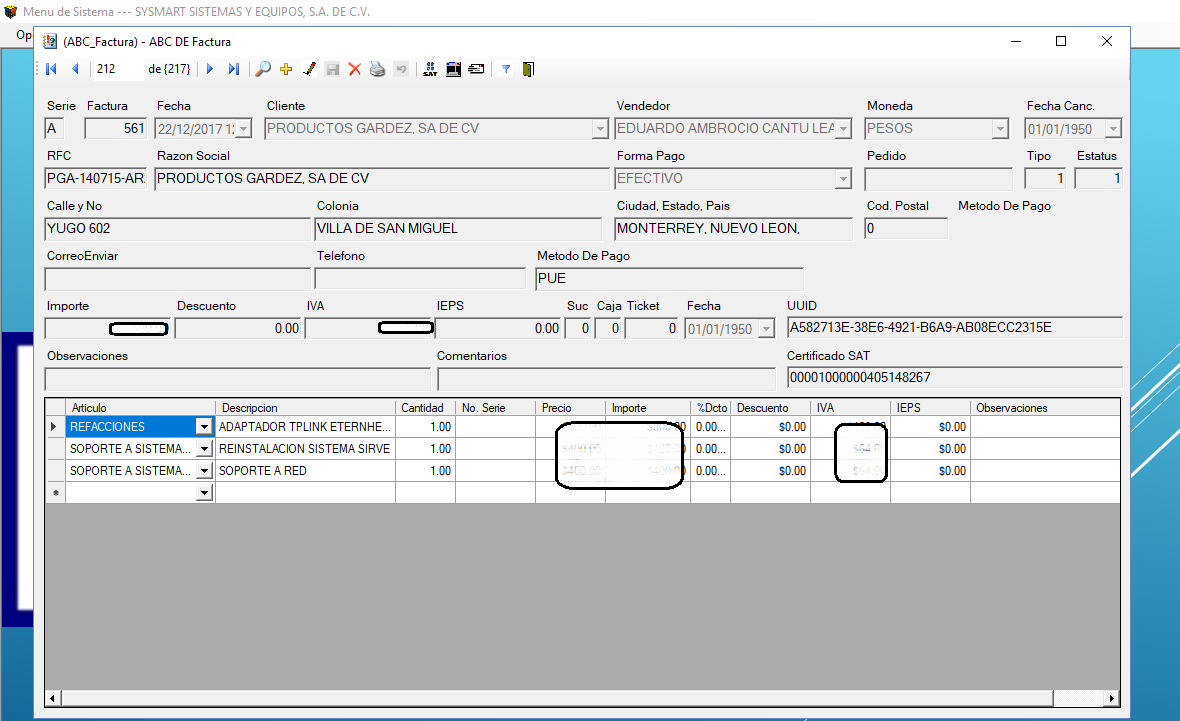Click the Calle y No field YUGO 602
1180x721 pixels.
[178, 229]
